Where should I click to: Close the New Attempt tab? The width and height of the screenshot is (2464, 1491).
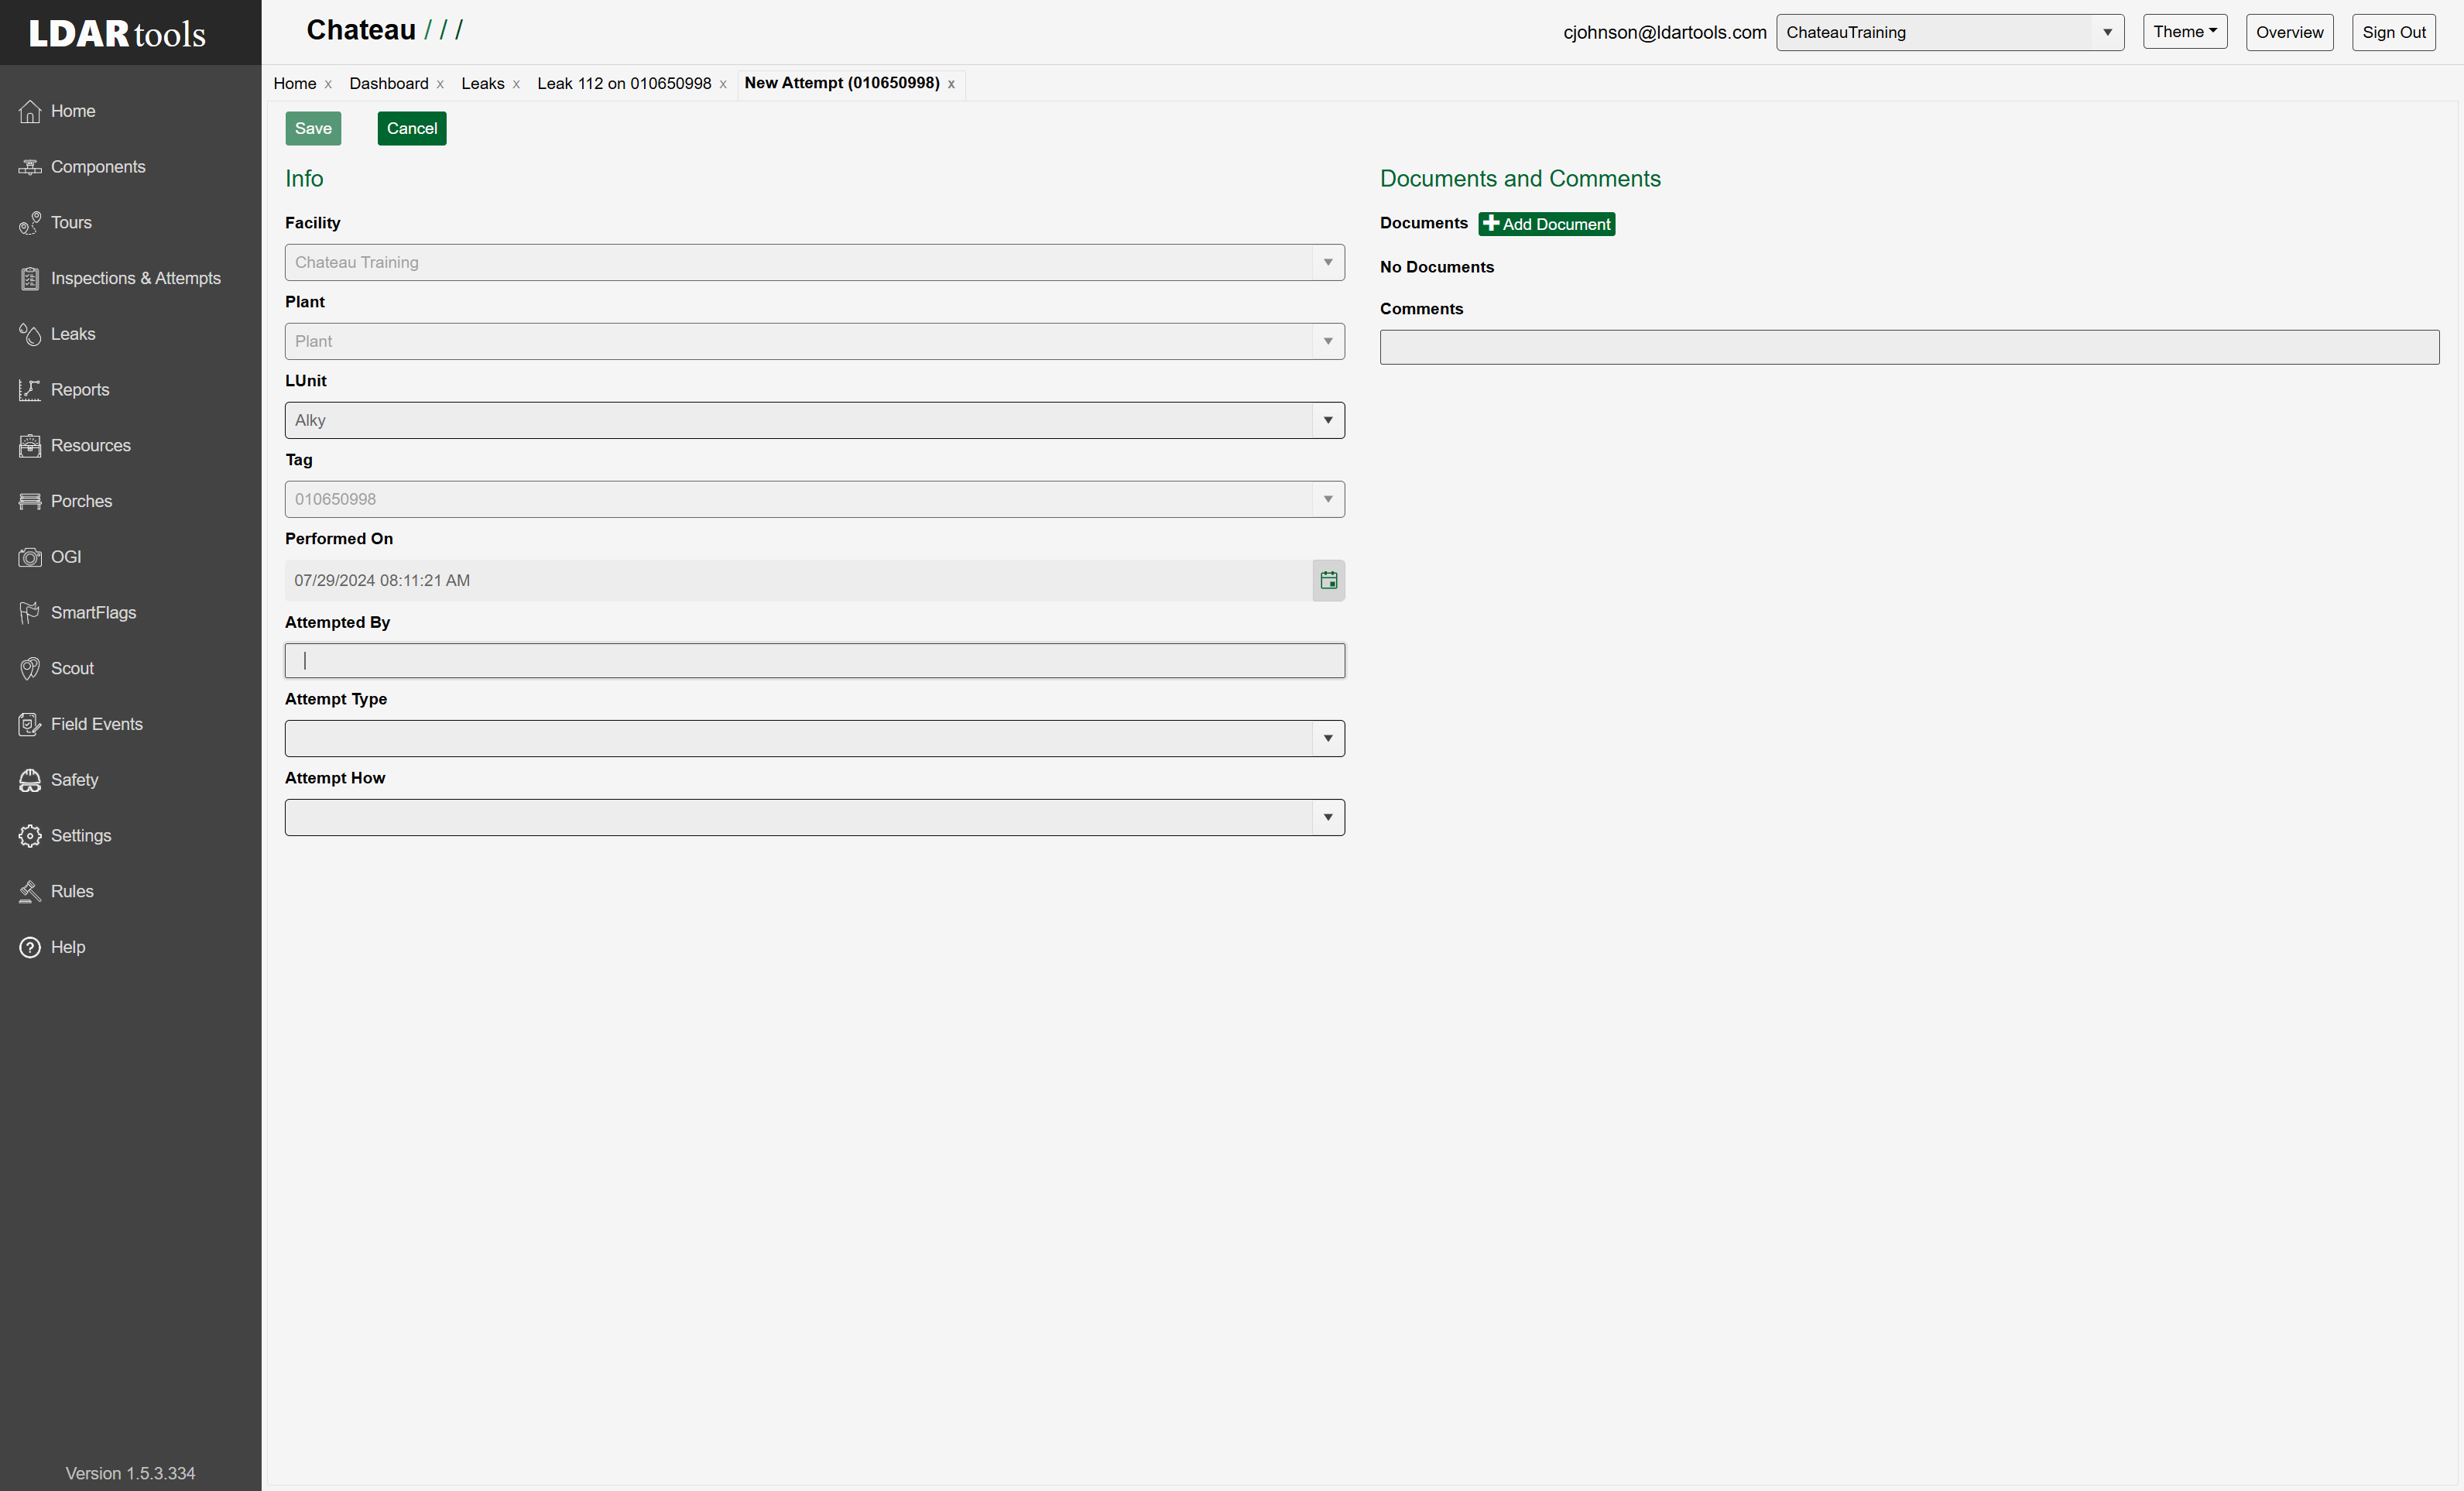(x=951, y=85)
